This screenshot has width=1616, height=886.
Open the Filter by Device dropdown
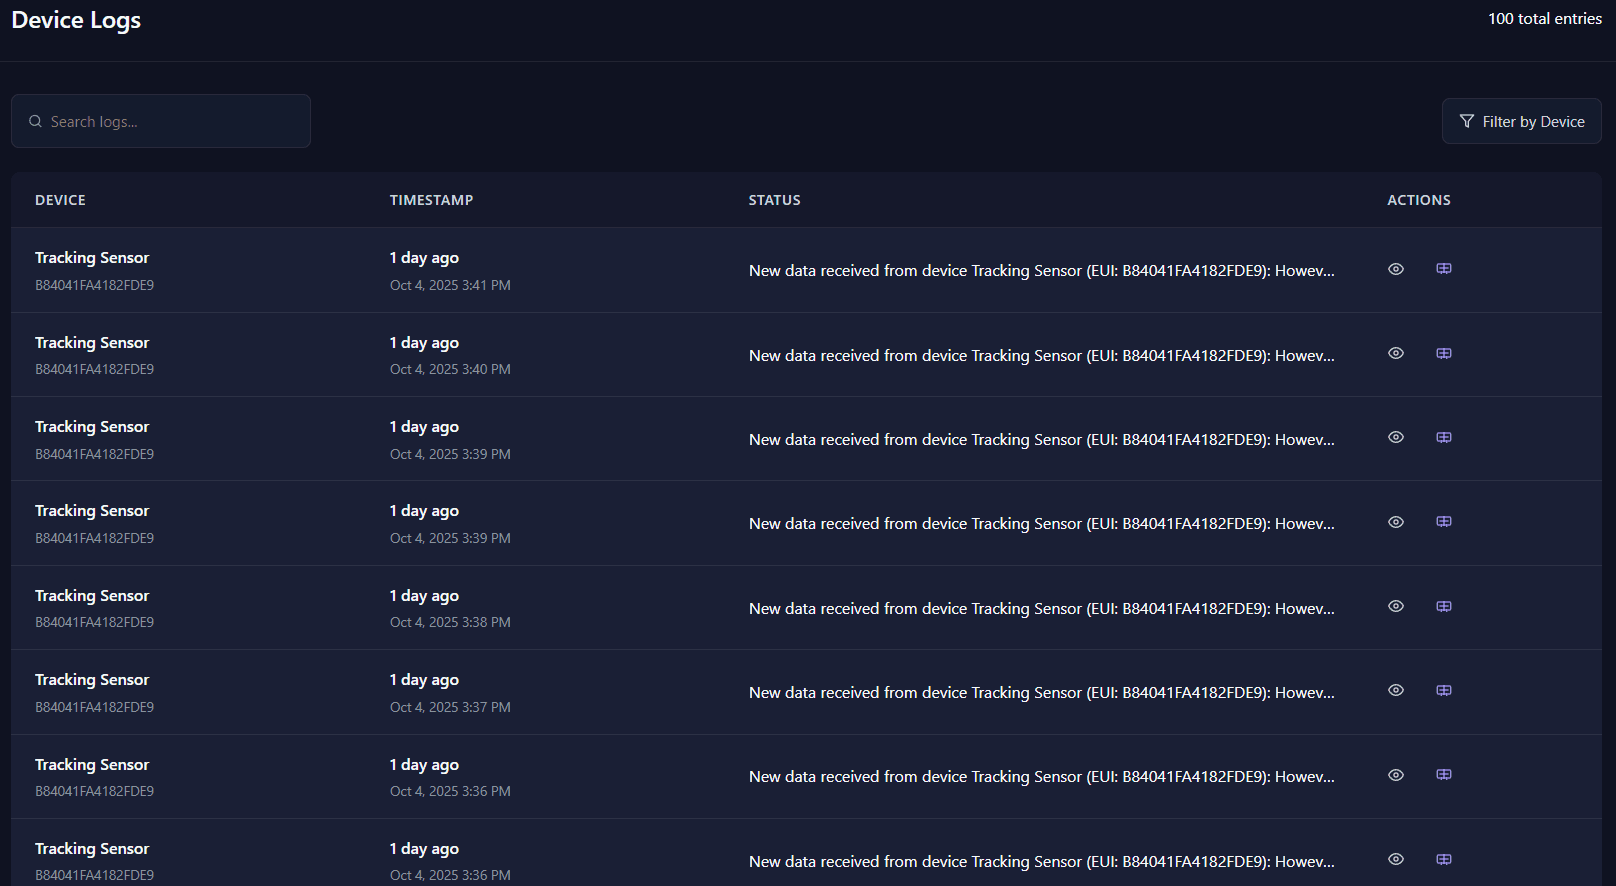click(1521, 121)
